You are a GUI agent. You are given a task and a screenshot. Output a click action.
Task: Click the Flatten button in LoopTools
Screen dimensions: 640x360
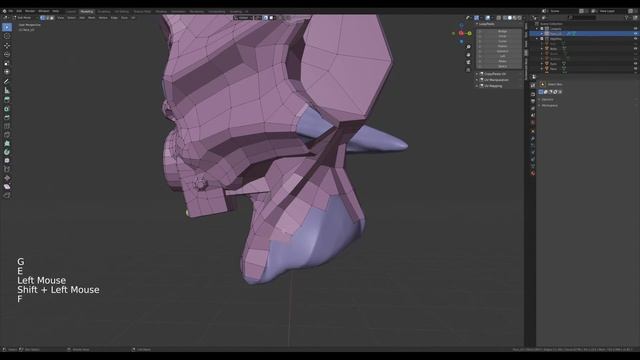click(502, 46)
